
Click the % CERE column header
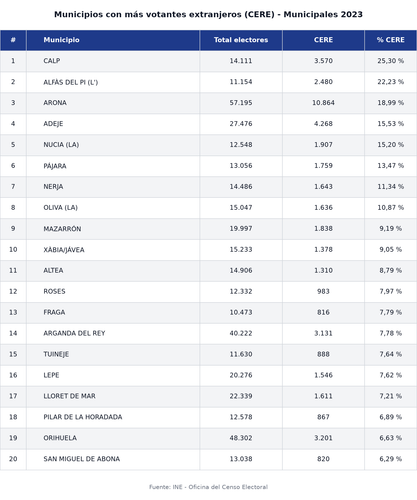391,40
